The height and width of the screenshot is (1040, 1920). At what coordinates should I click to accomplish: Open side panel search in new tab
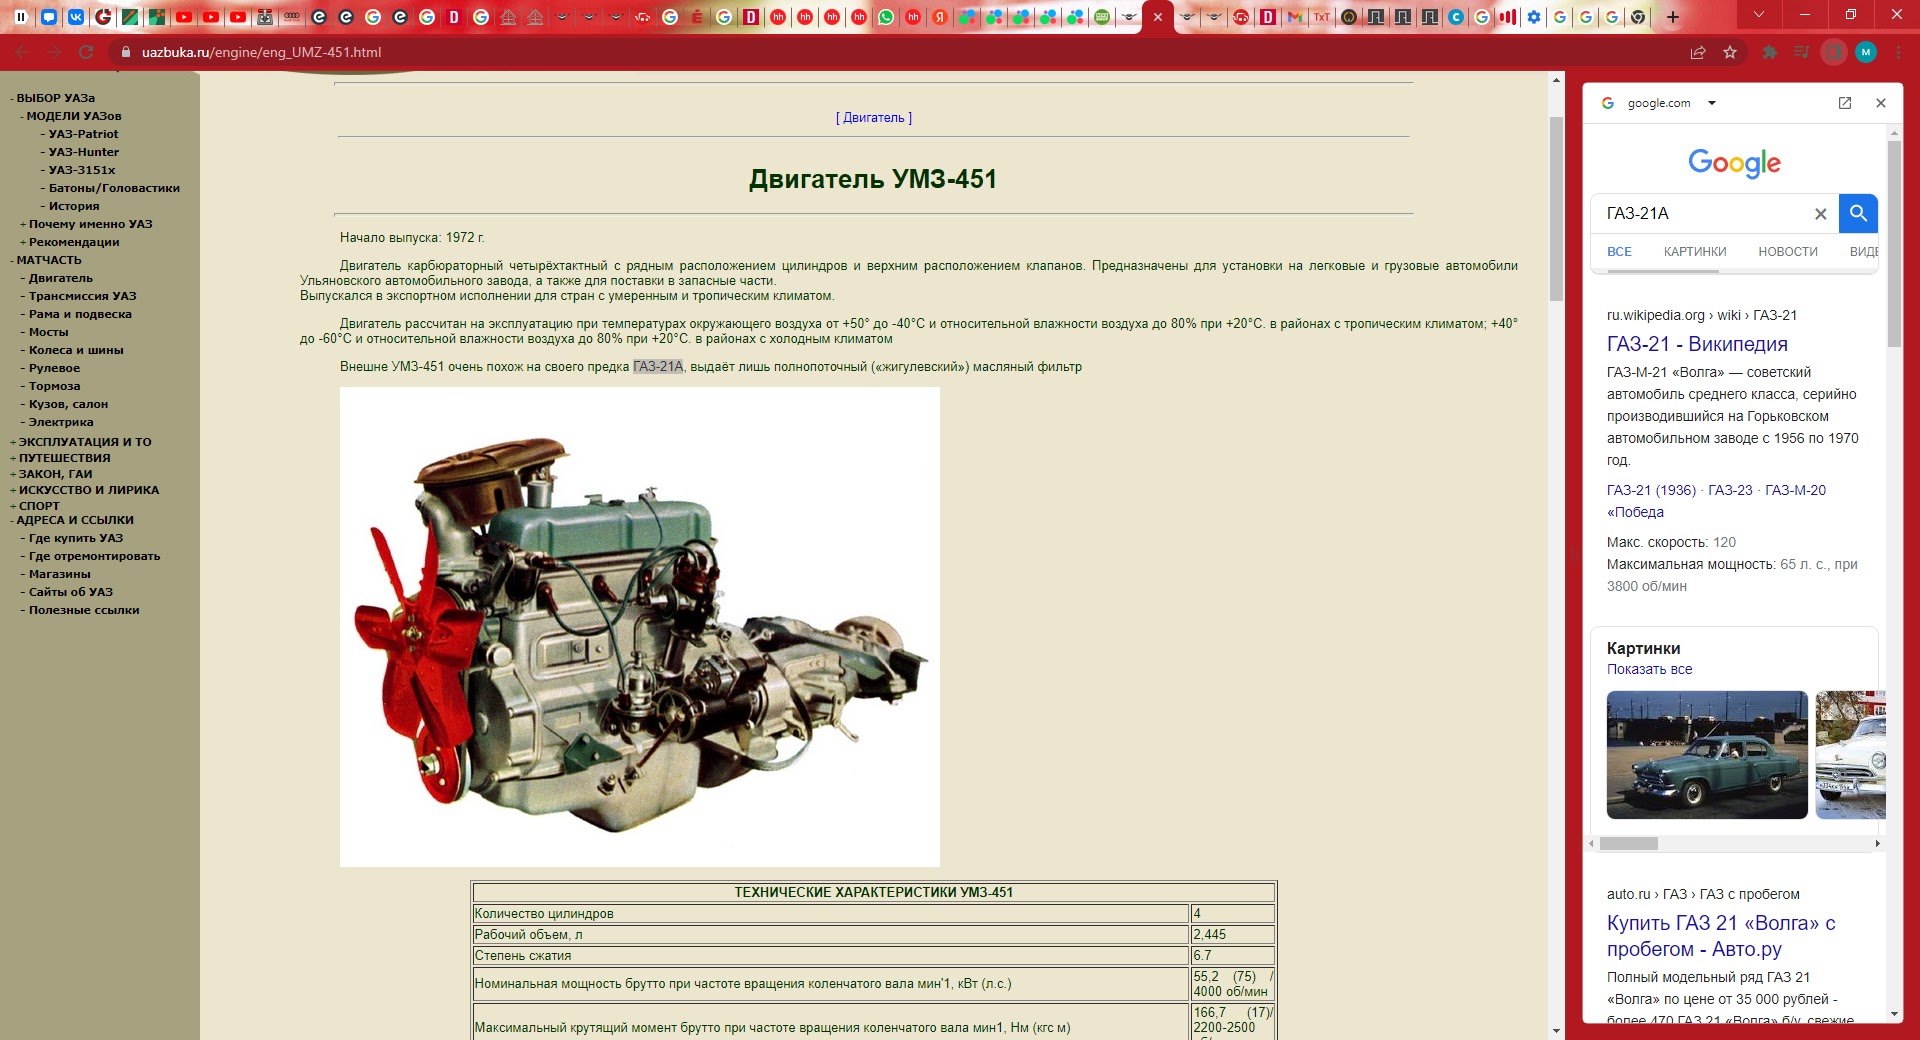coord(1845,103)
